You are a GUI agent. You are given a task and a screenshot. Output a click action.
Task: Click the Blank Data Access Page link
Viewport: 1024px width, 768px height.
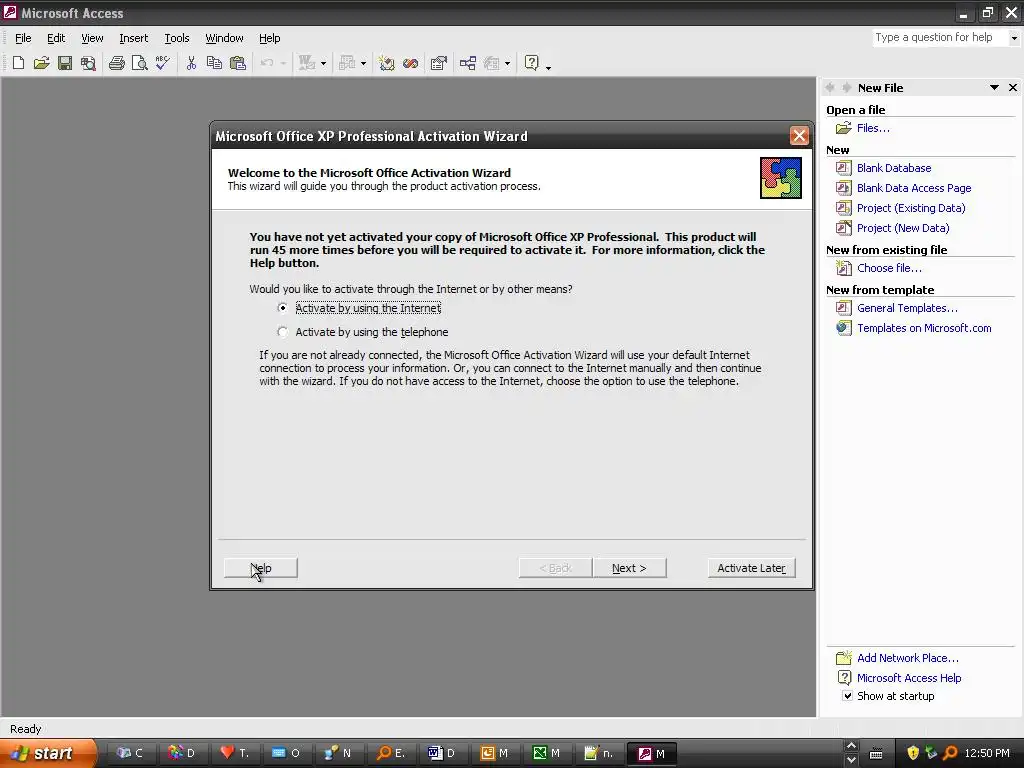tap(914, 188)
